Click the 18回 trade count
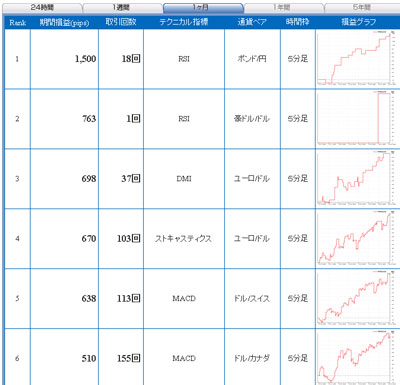Screen dimensions: 400x385 131,59
